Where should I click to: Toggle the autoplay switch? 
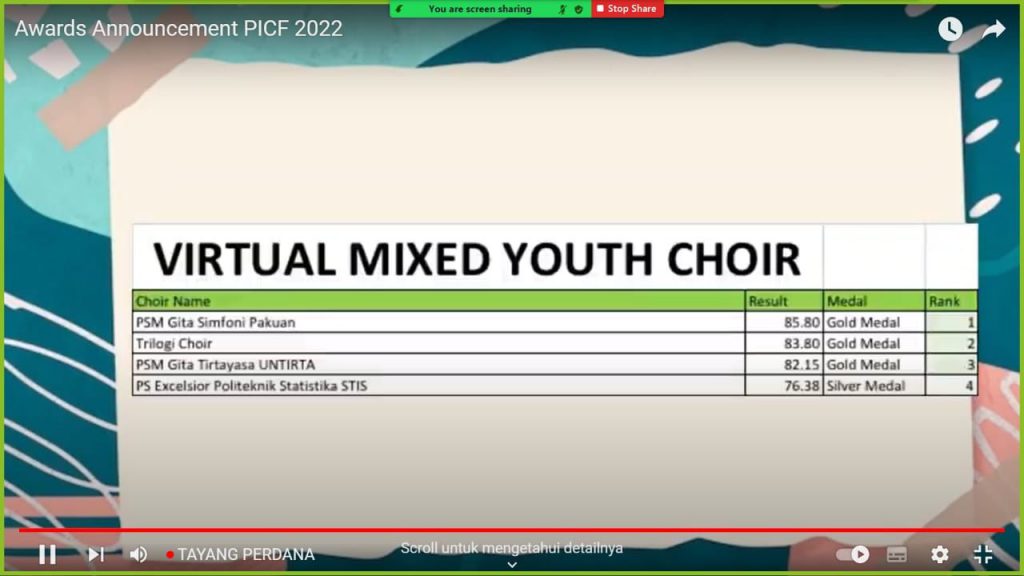pyautogui.click(x=853, y=554)
